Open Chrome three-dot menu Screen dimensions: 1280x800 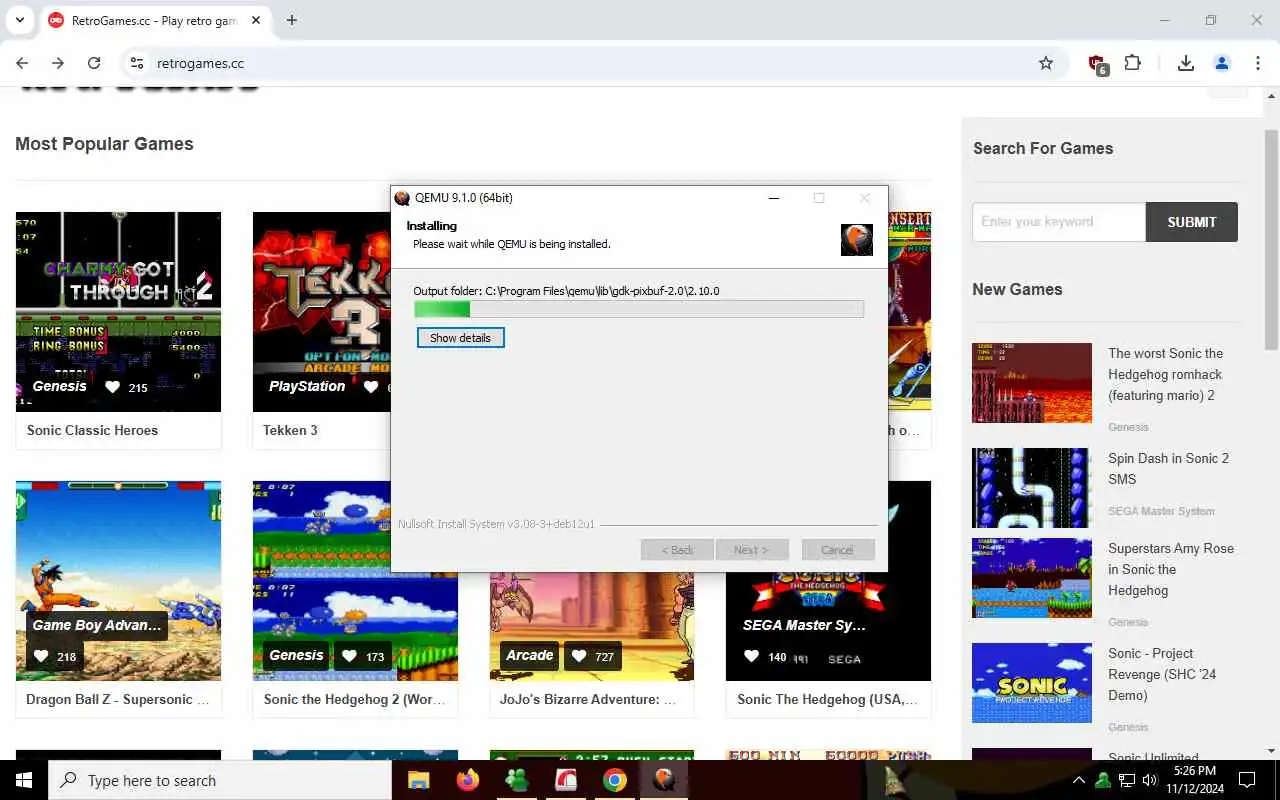coord(1258,63)
